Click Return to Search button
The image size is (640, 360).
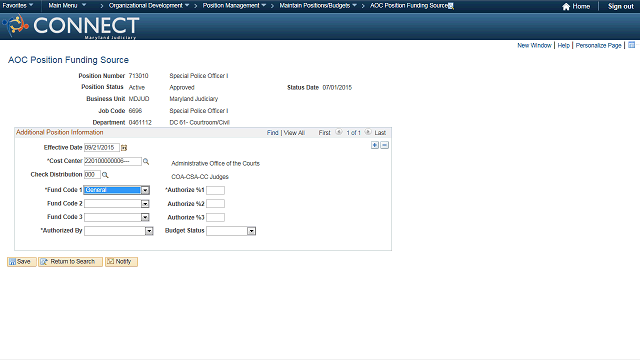[x=71, y=262]
